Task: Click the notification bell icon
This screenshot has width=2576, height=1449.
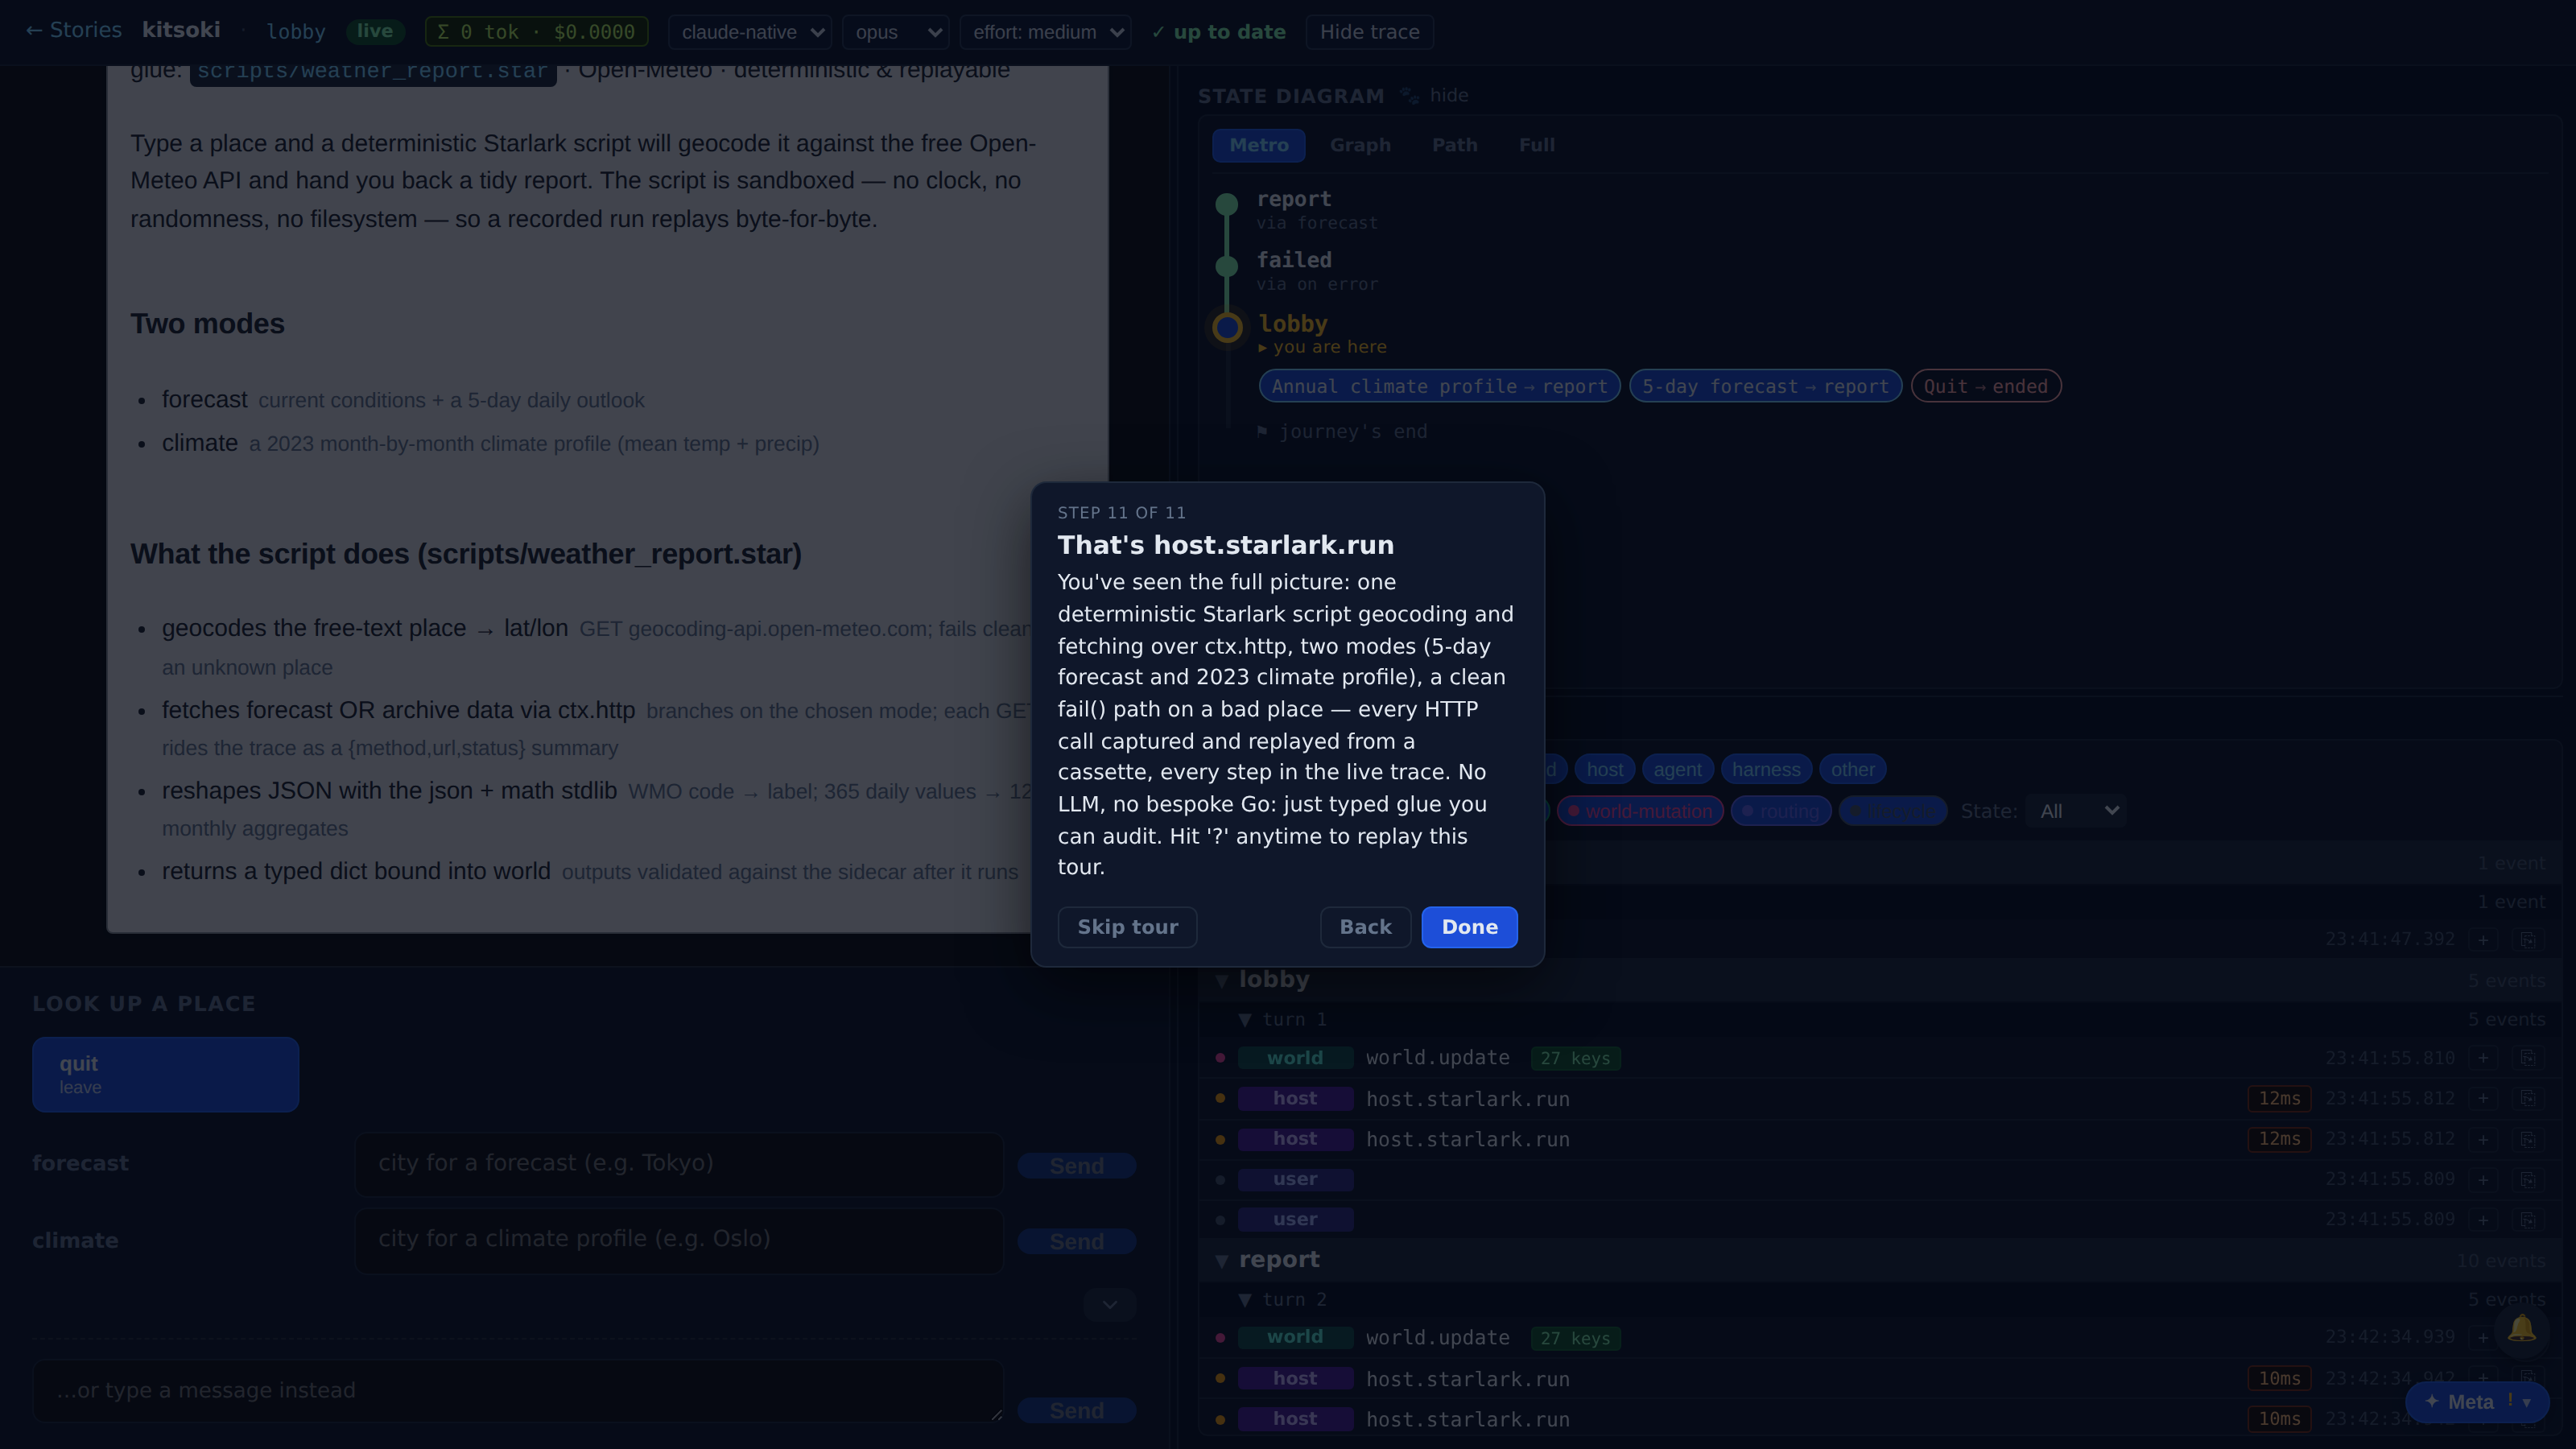Action: [2521, 1329]
